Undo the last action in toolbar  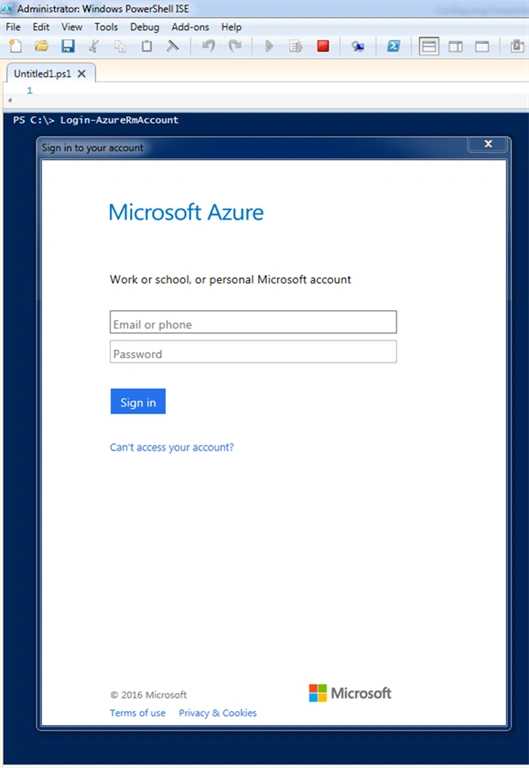(209, 47)
